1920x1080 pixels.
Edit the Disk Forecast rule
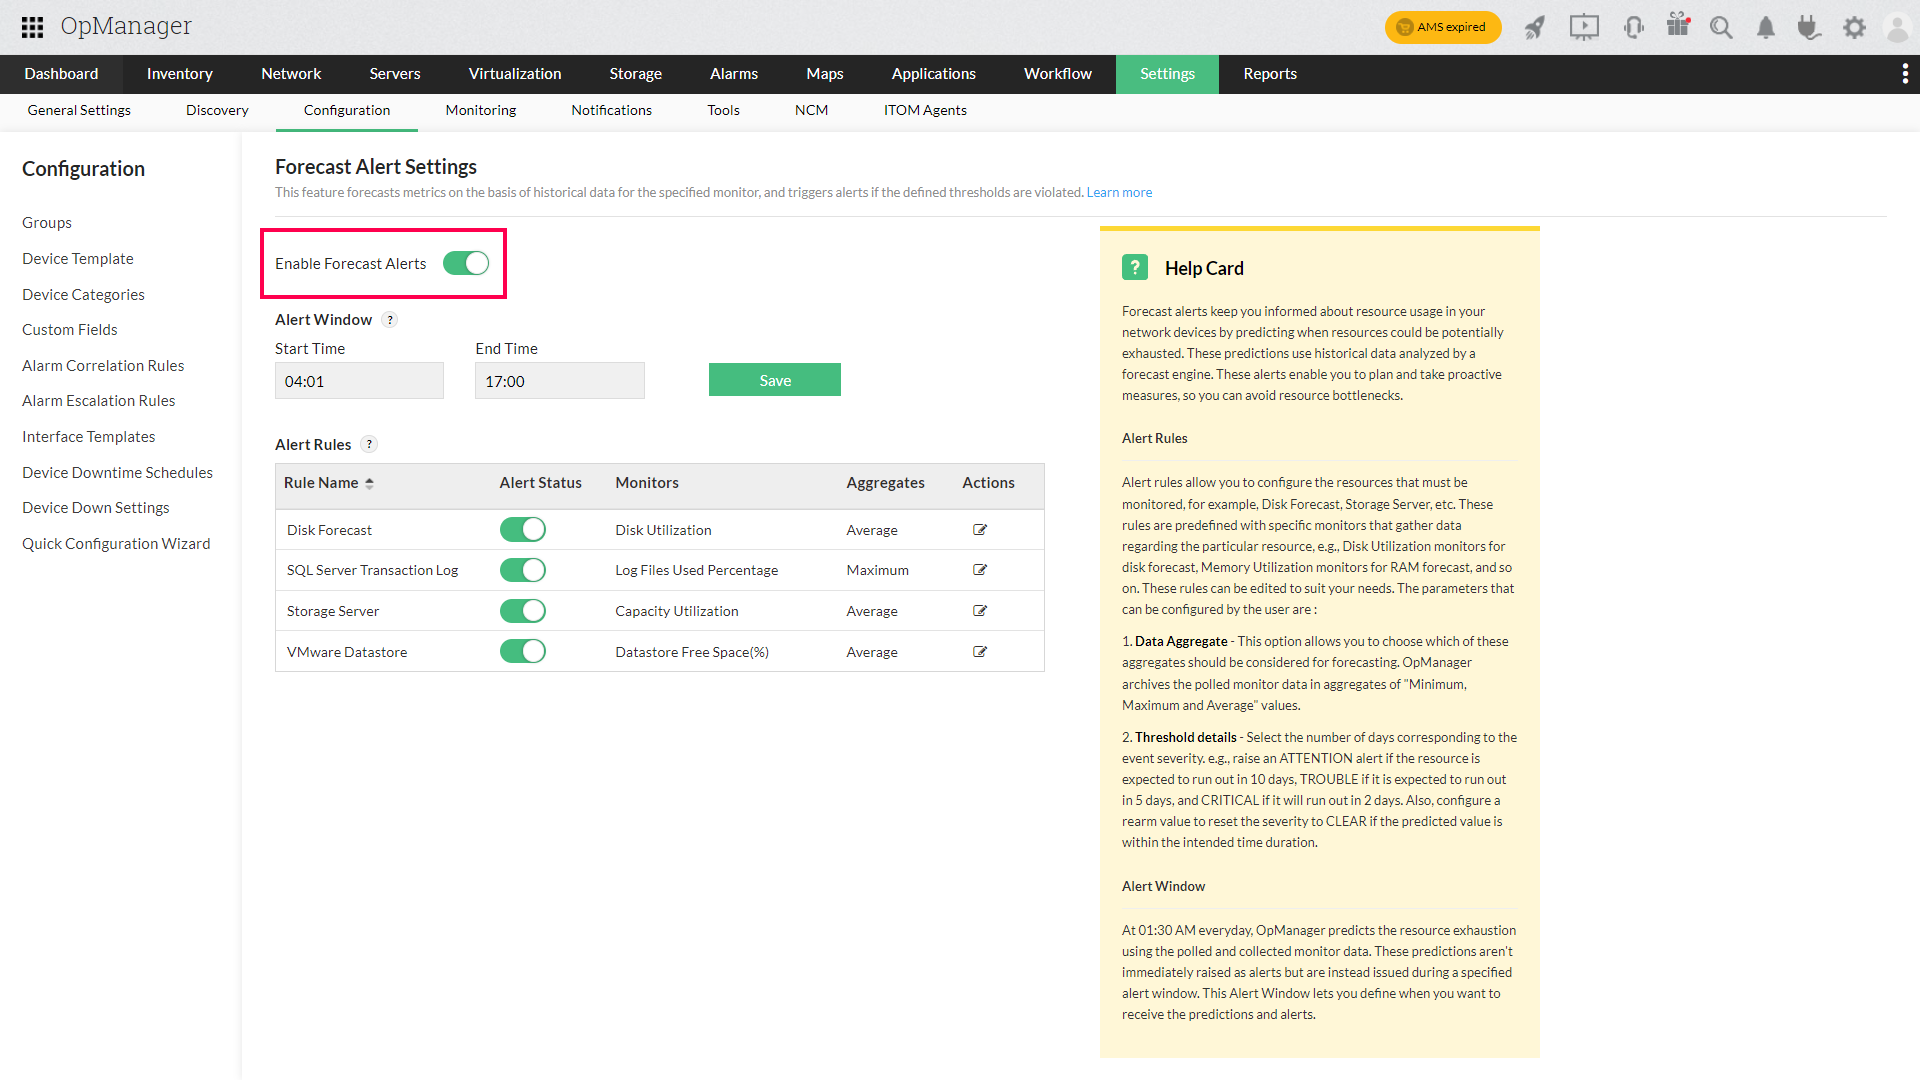pos(980,530)
